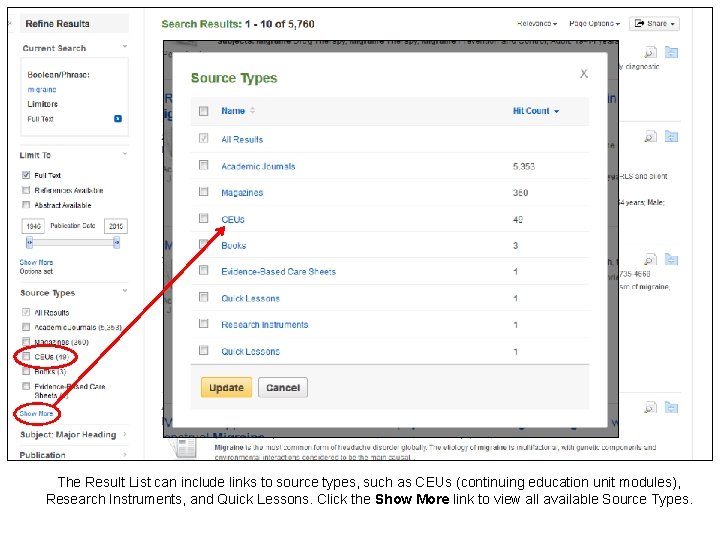
Task: Click the document icon beside the Migraine abstract
Action: [x=183, y=448]
